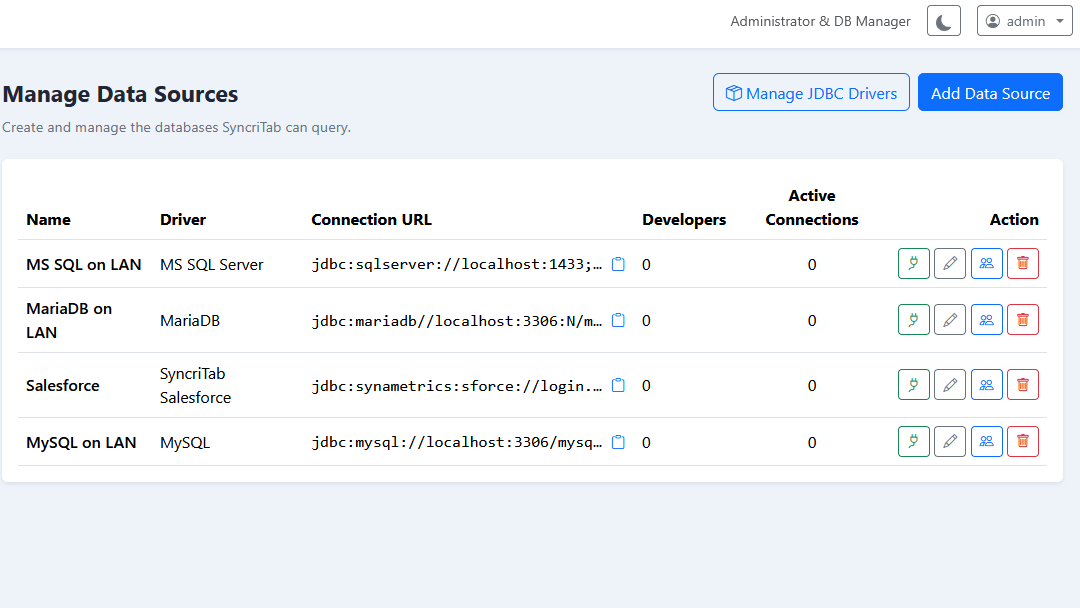Edit the MariaDB on LAN data source
1080x608 pixels.
coord(950,320)
